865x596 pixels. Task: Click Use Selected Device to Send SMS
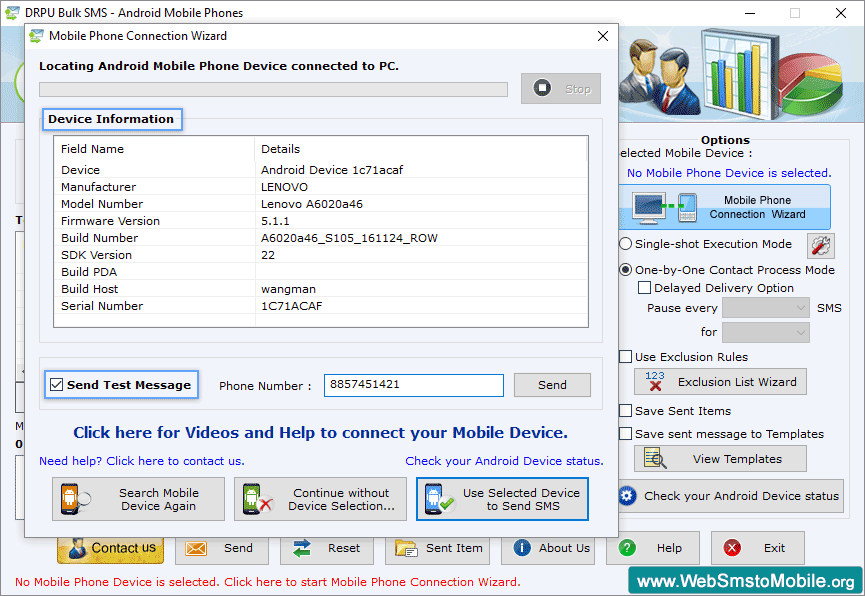(x=502, y=499)
